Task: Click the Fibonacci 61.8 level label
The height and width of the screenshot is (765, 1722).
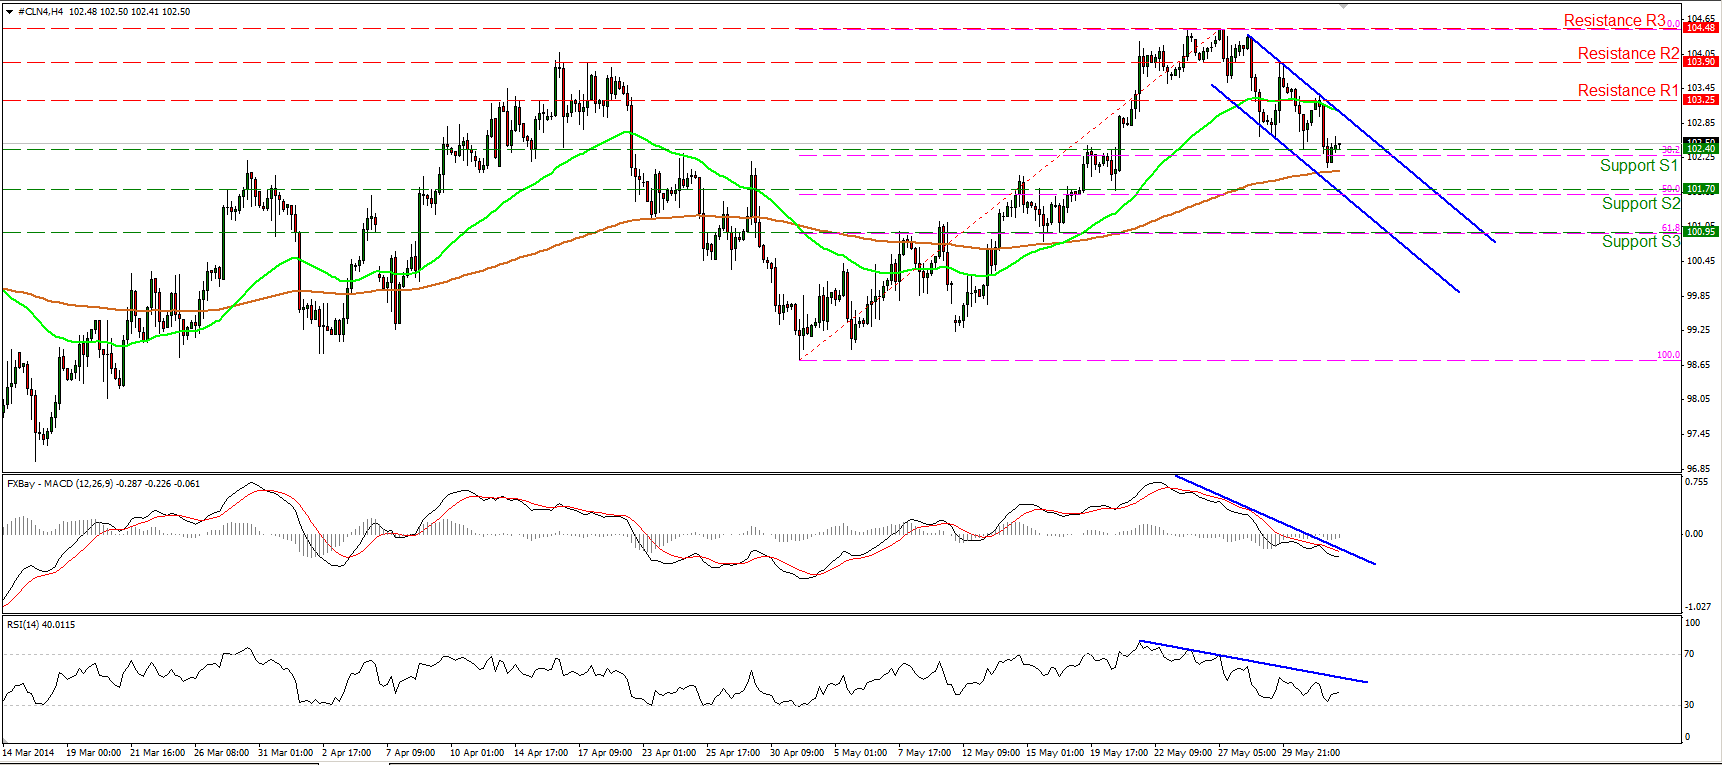Action: tap(1670, 228)
